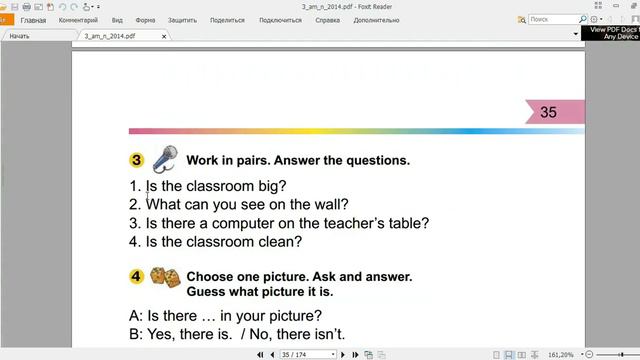Go to next page arrow
This screenshot has height=360, width=640.
click(x=343, y=355)
